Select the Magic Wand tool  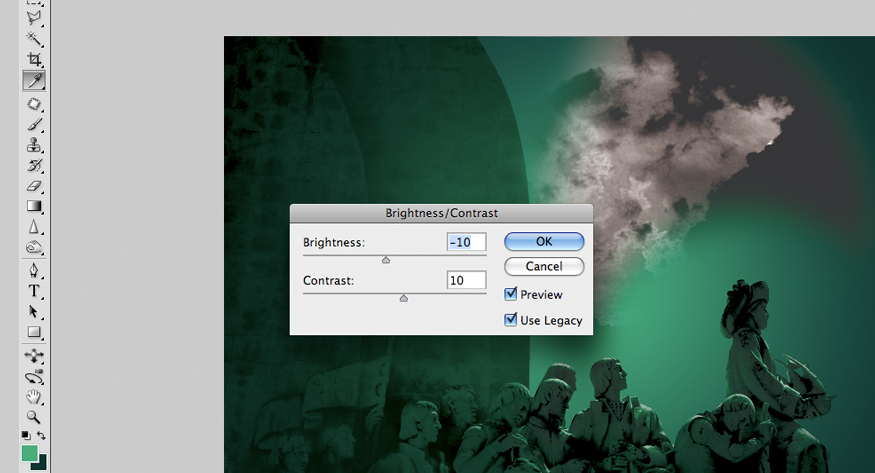33,38
